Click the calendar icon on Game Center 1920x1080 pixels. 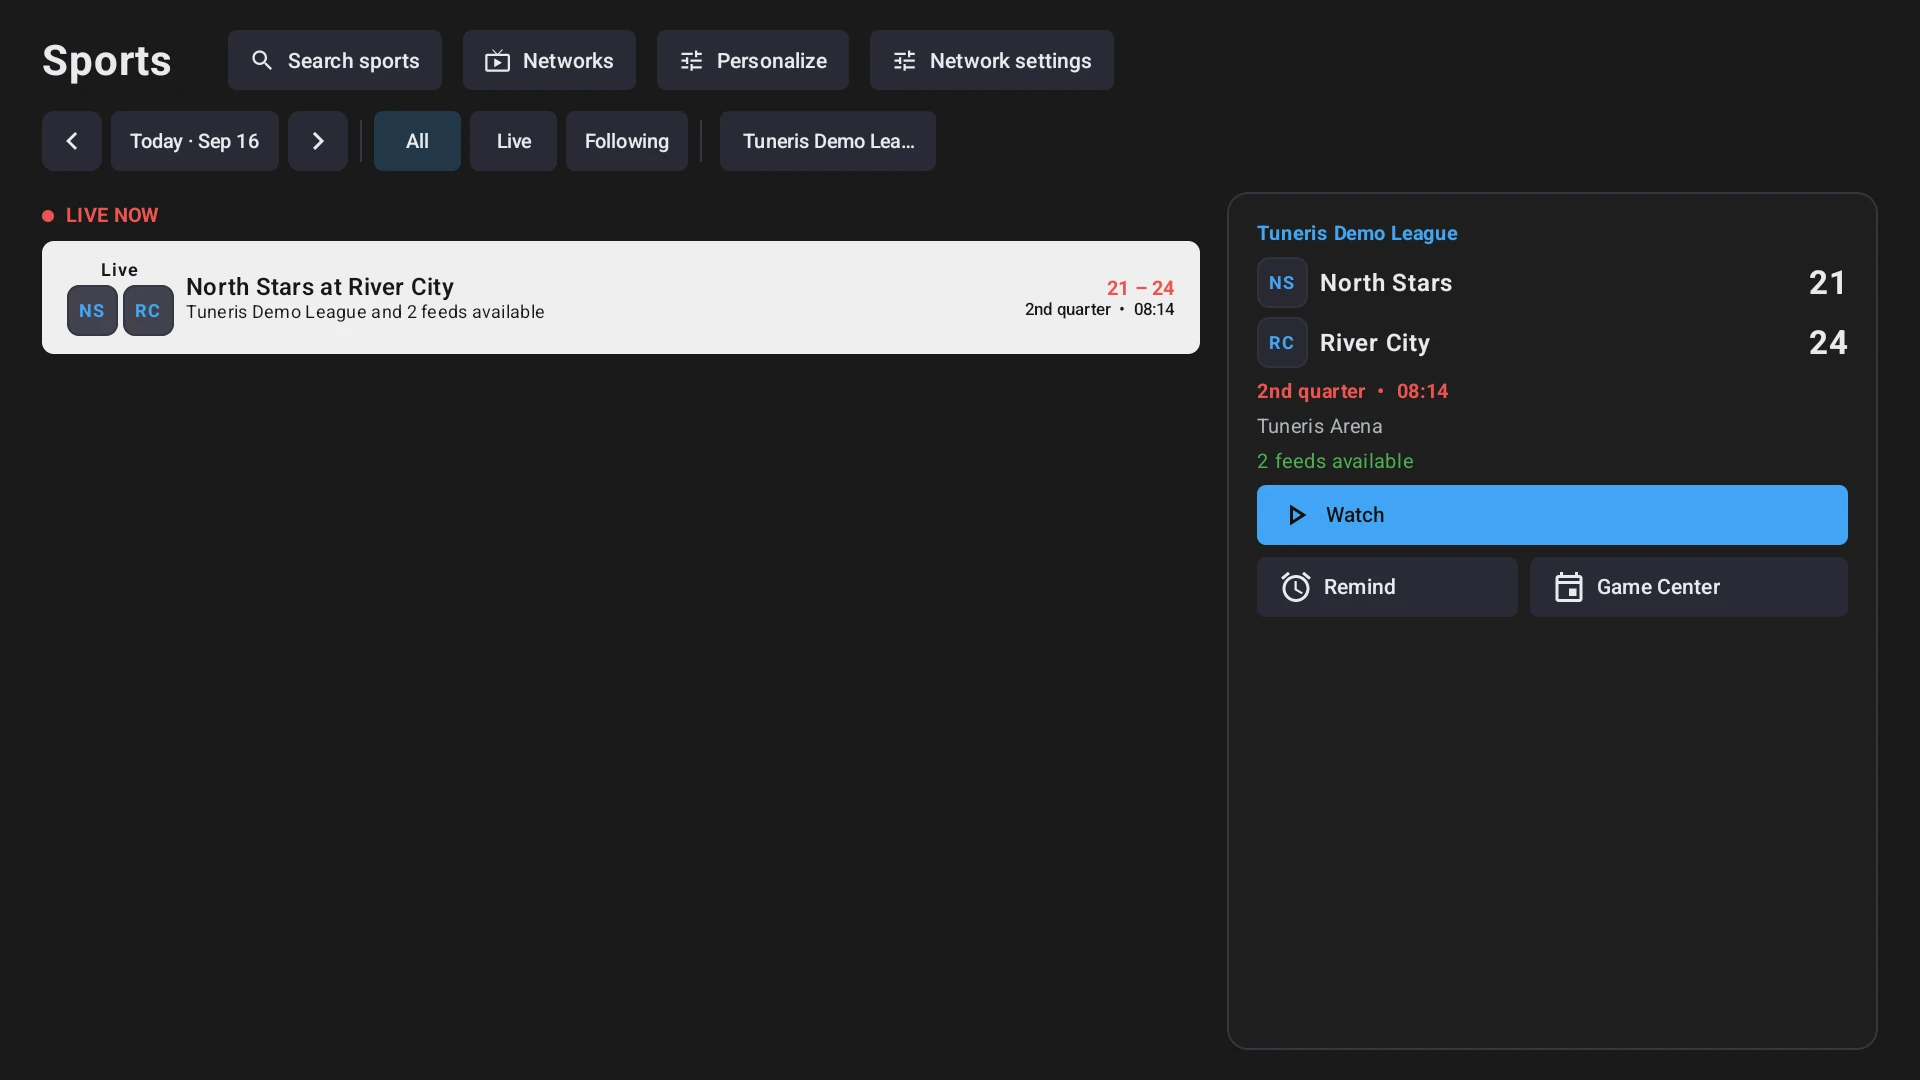(1569, 587)
